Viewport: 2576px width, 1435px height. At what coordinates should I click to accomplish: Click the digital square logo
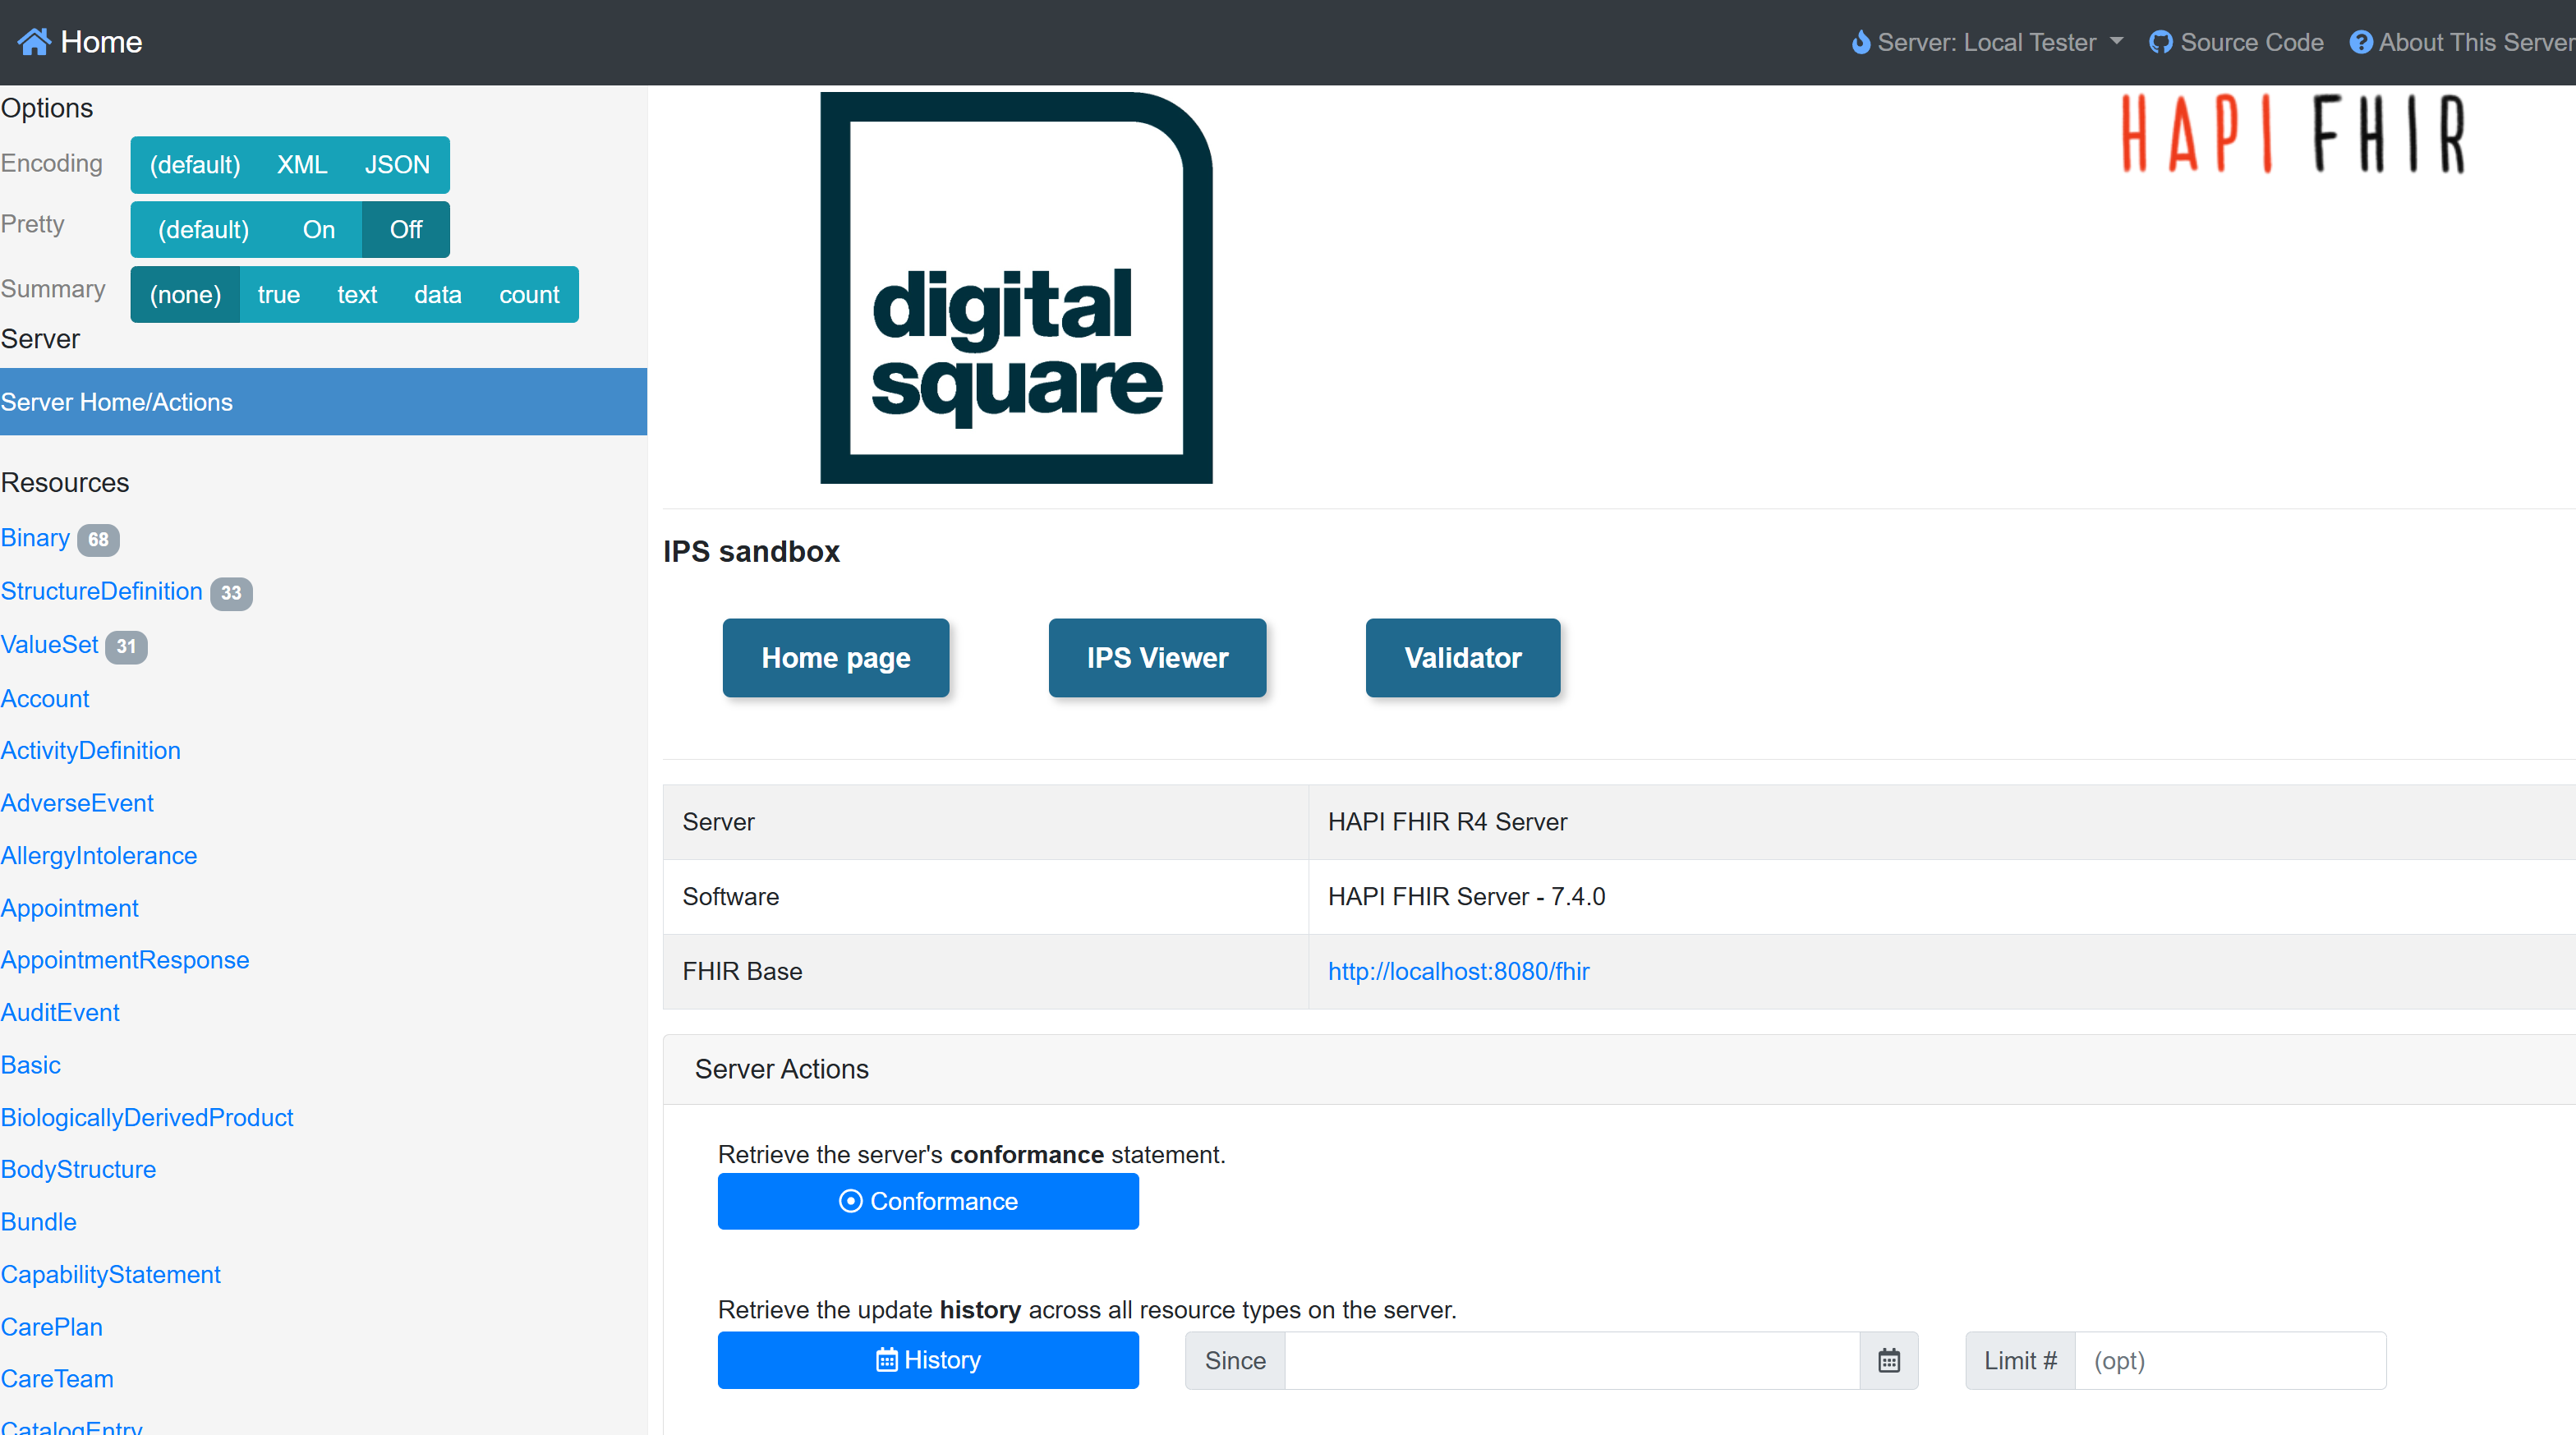pyautogui.click(x=1016, y=288)
